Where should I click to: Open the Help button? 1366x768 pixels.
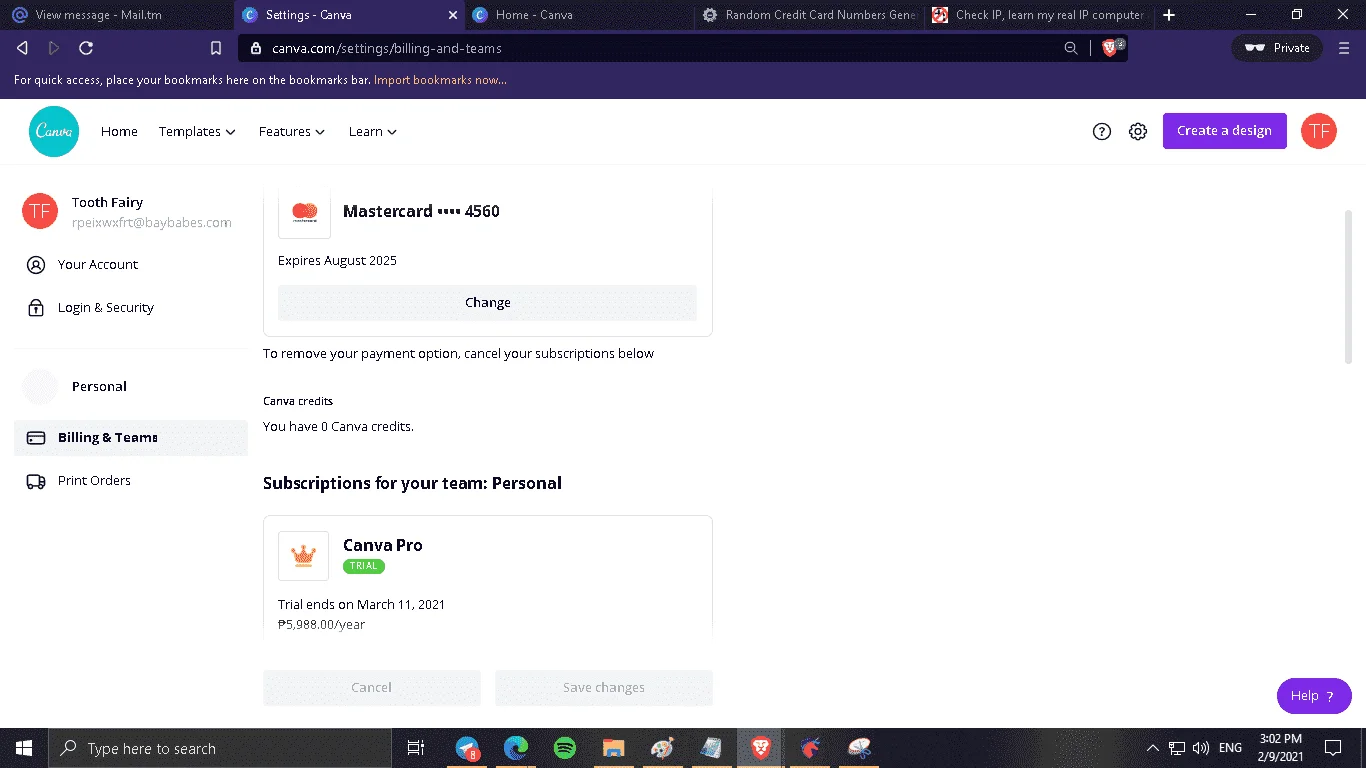point(1314,696)
